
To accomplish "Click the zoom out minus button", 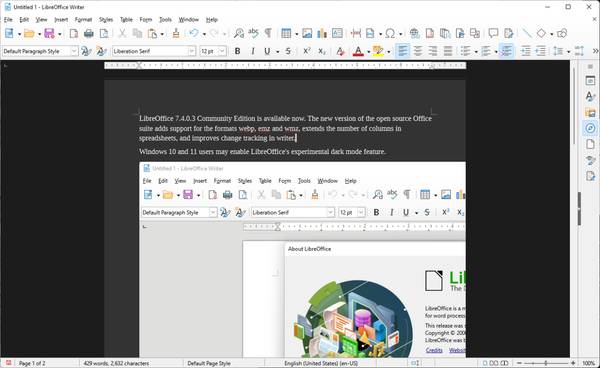I will pyautogui.click(x=519, y=363).
